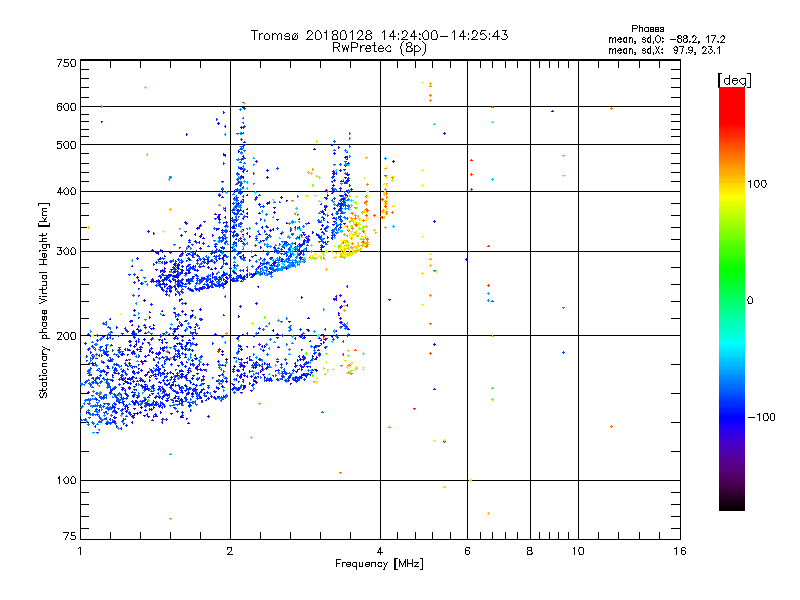This screenshot has height=600, width=800.
Task: Select the "mean, sd,O: -88.2, 17.2" statistics line
Action: pos(666,39)
